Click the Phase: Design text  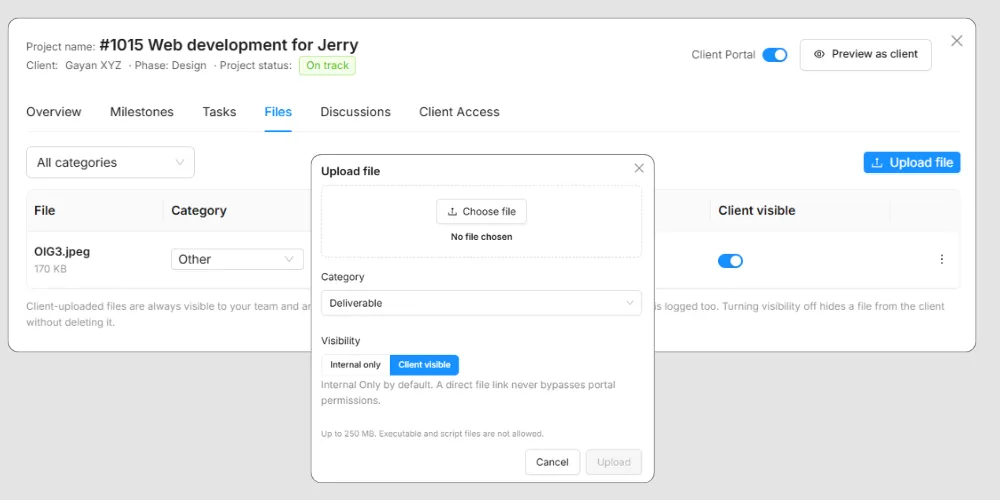(x=170, y=66)
